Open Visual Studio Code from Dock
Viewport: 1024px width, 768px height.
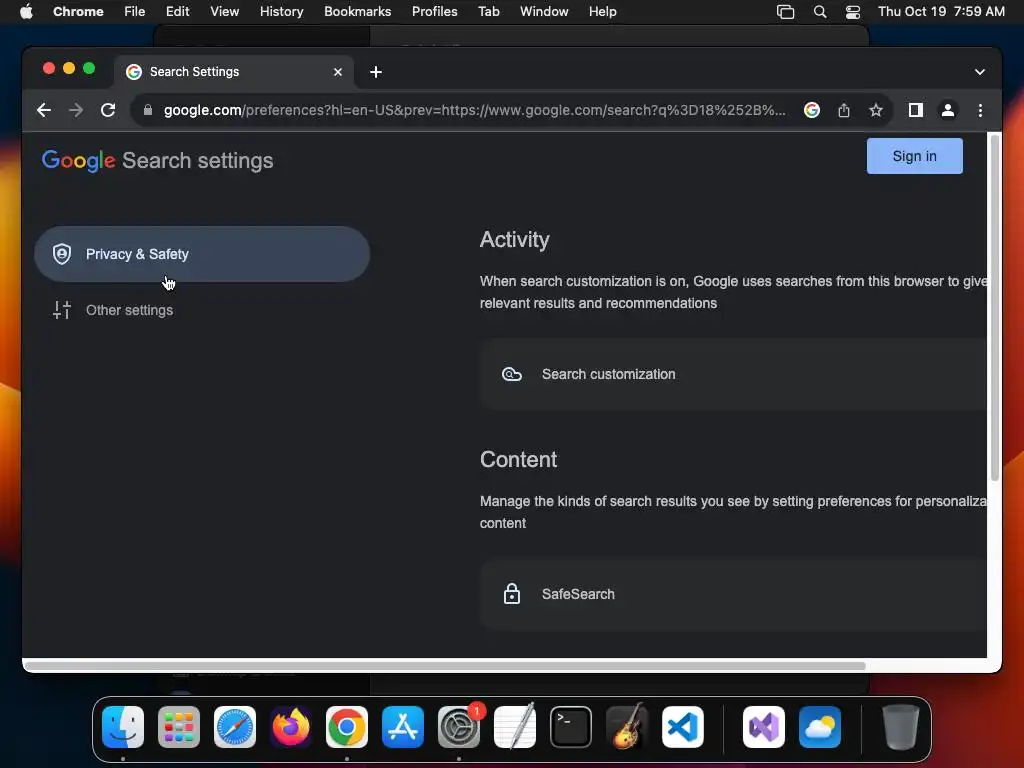[x=682, y=727]
